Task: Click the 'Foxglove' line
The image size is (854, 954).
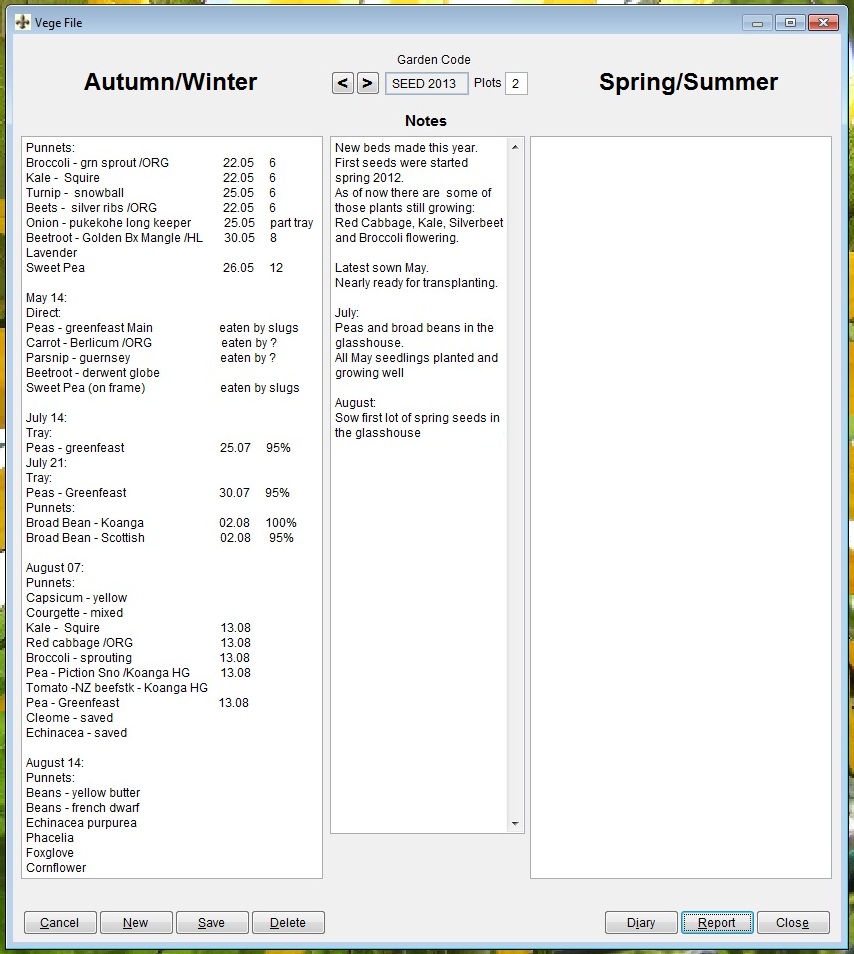Action: [x=50, y=853]
